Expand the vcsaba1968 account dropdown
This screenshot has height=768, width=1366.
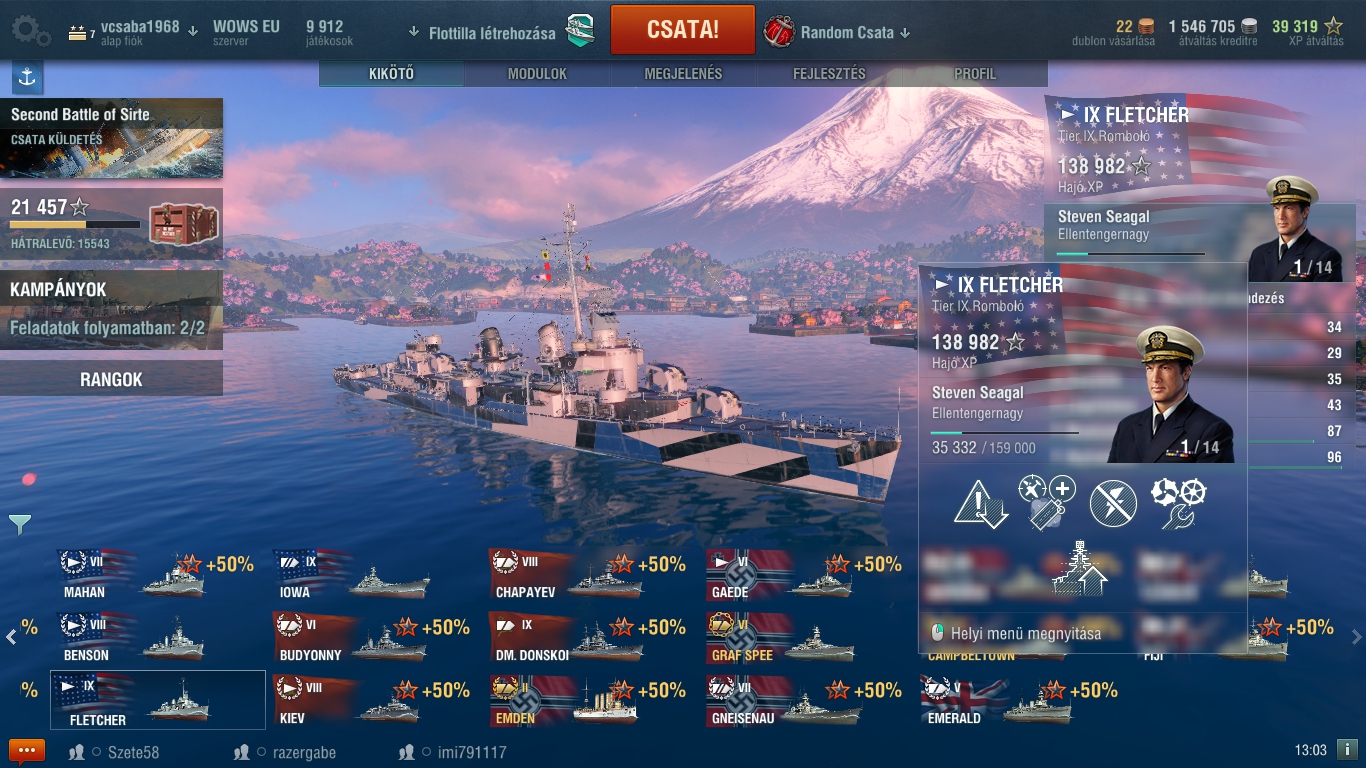click(x=192, y=30)
